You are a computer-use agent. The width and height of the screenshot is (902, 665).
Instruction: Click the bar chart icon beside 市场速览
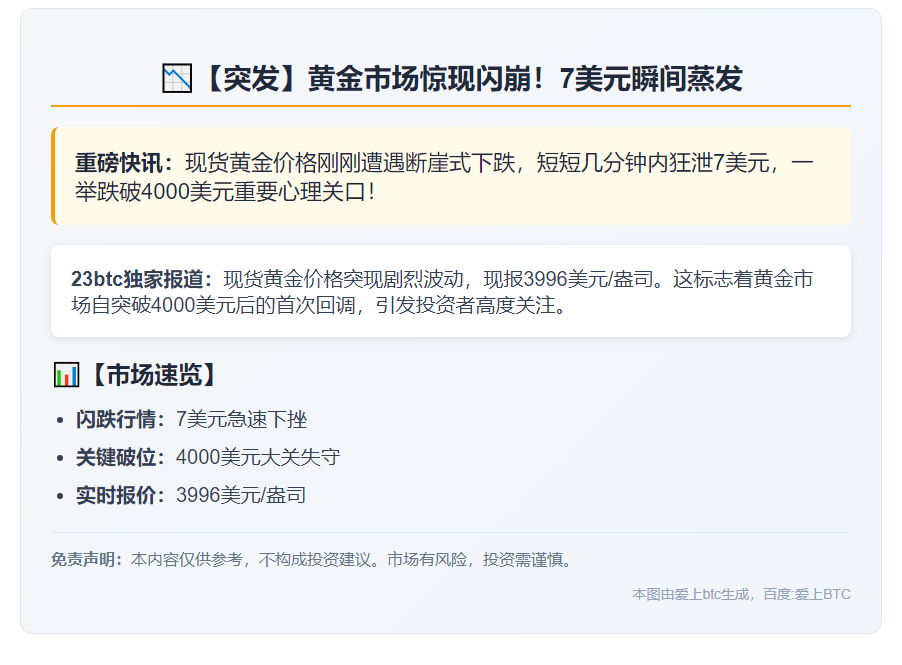point(66,375)
